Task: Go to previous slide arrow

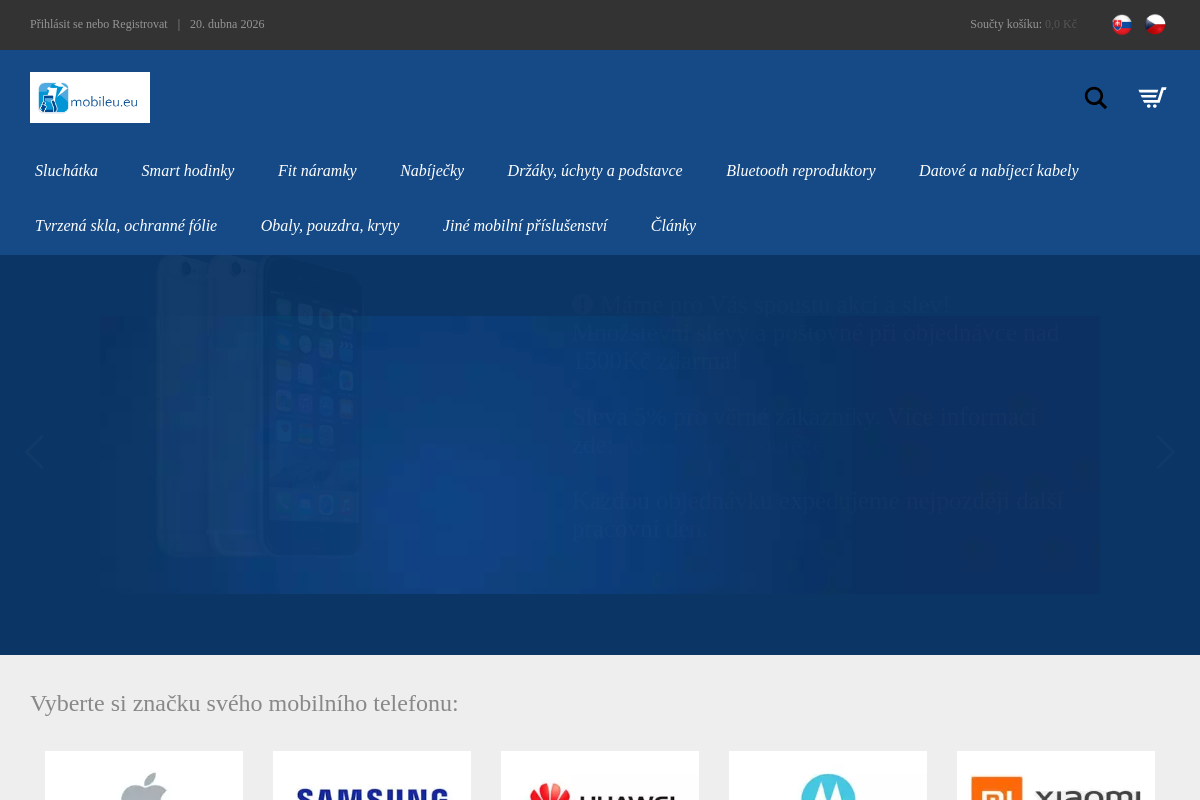Action: pyautogui.click(x=35, y=452)
